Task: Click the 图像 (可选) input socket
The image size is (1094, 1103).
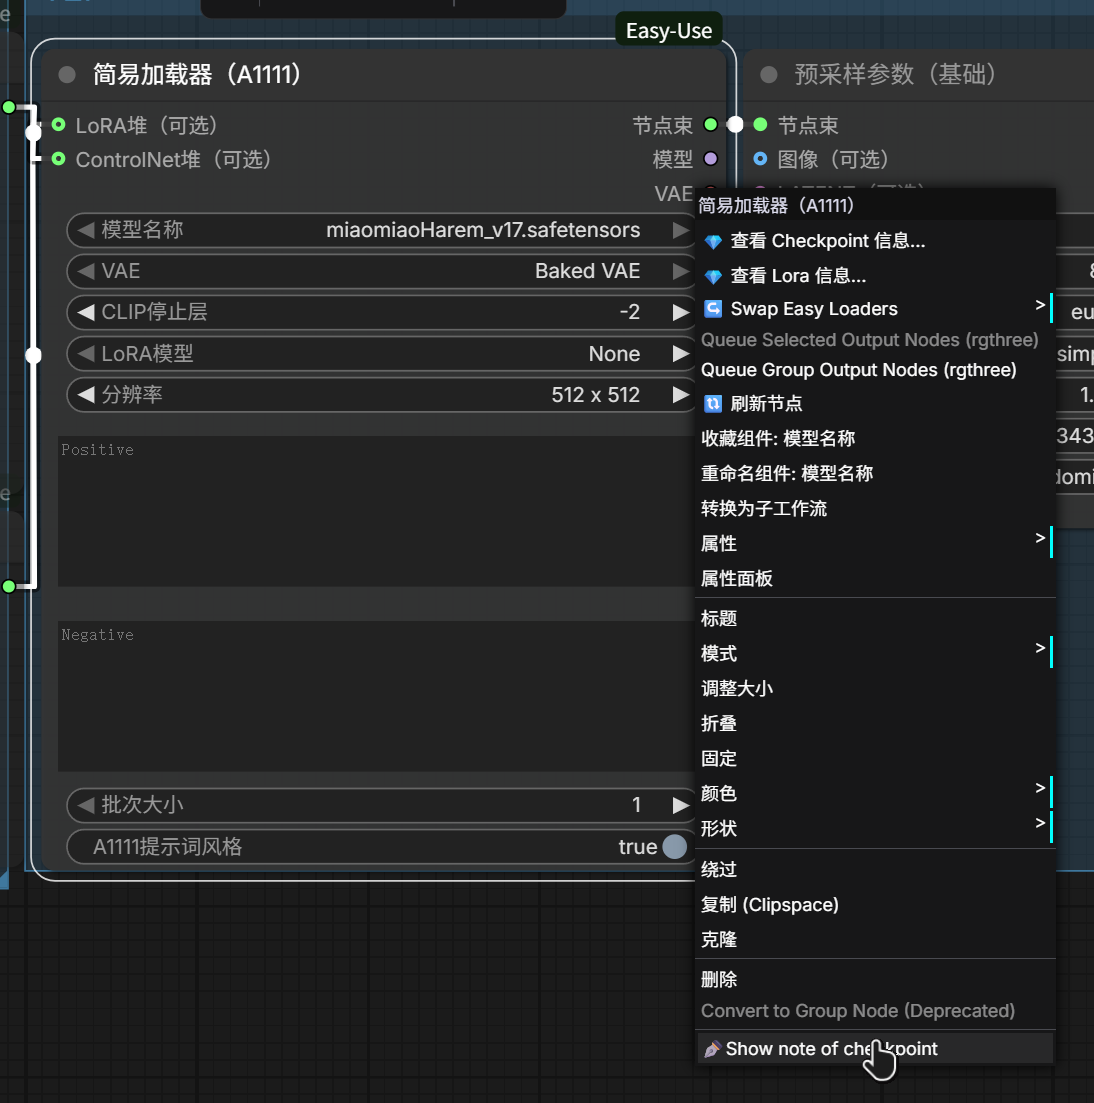Action: [760, 160]
